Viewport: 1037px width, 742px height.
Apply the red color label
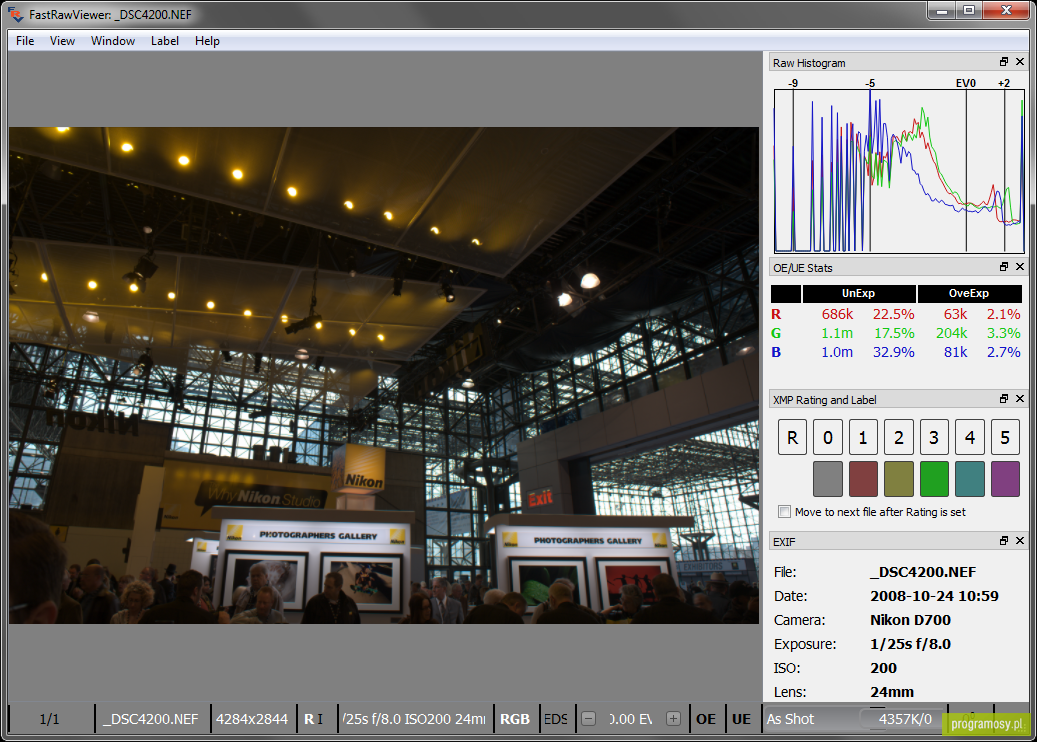(863, 479)
